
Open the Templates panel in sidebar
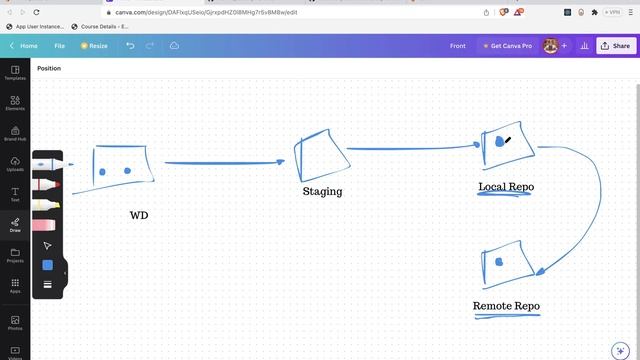pyautogui.click(x=15, y=73)
